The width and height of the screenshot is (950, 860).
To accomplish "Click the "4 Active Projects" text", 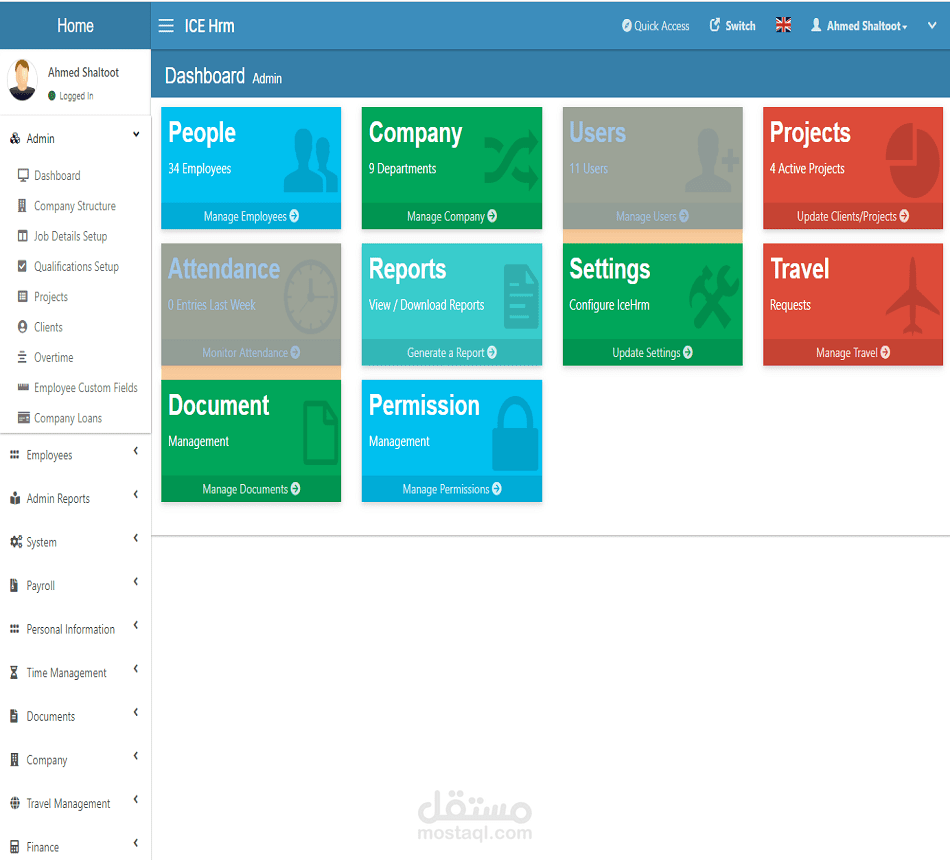I will pos(807,168).
